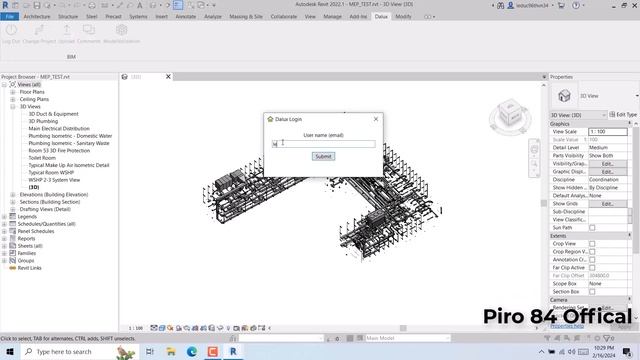Switch to the Systems ribbon tab
This screenshot has width=640, height=360.
click(x=138, y=17)
